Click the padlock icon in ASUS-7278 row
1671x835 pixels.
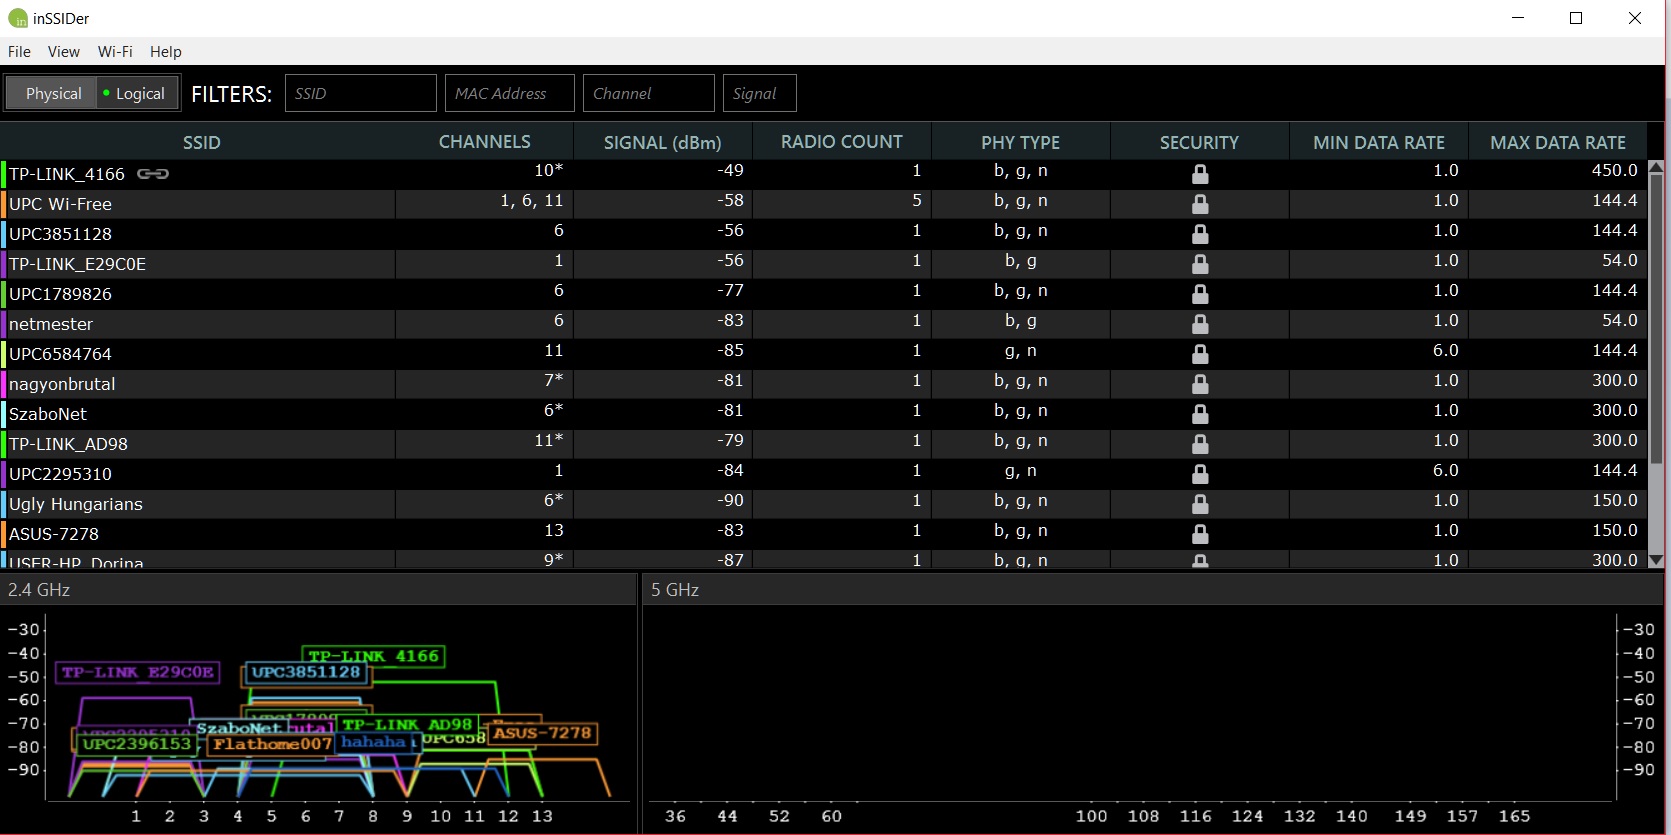pos(1200,534)
